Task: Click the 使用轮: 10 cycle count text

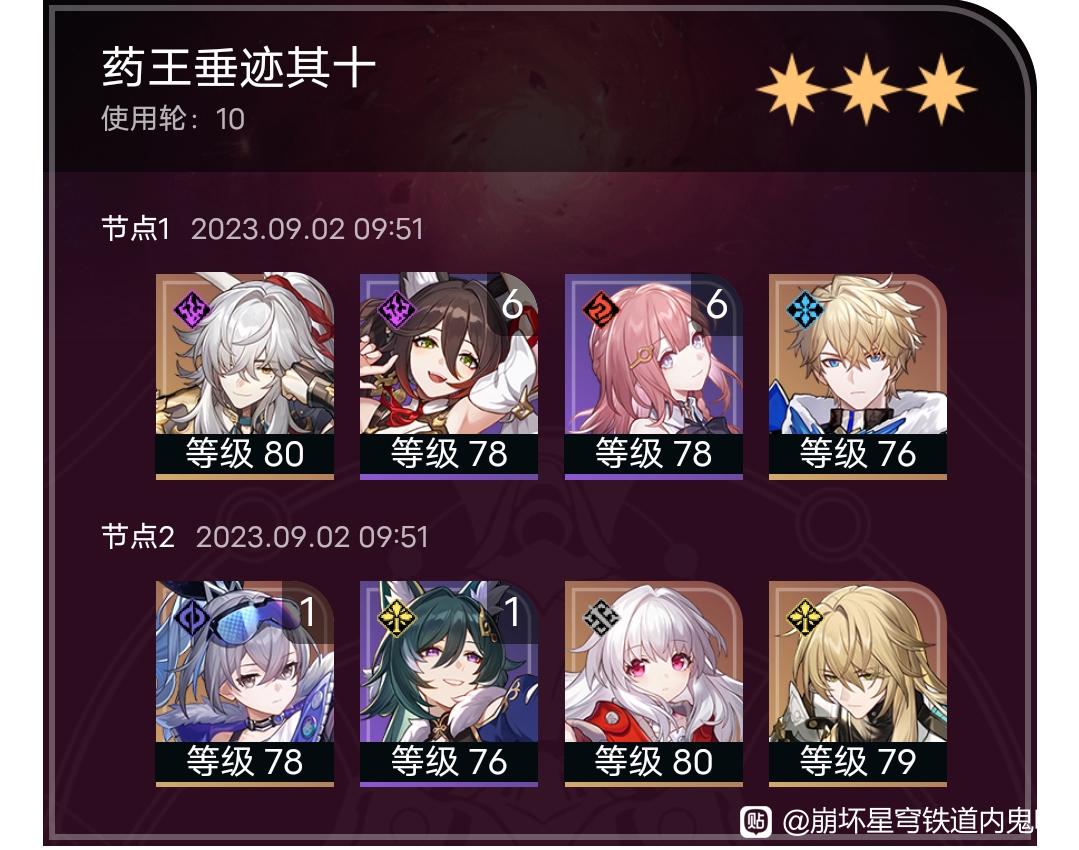Action: tap(173, 118)
